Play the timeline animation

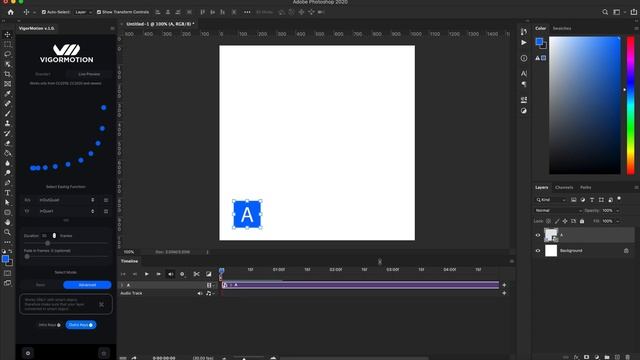[x=147, y=274]
